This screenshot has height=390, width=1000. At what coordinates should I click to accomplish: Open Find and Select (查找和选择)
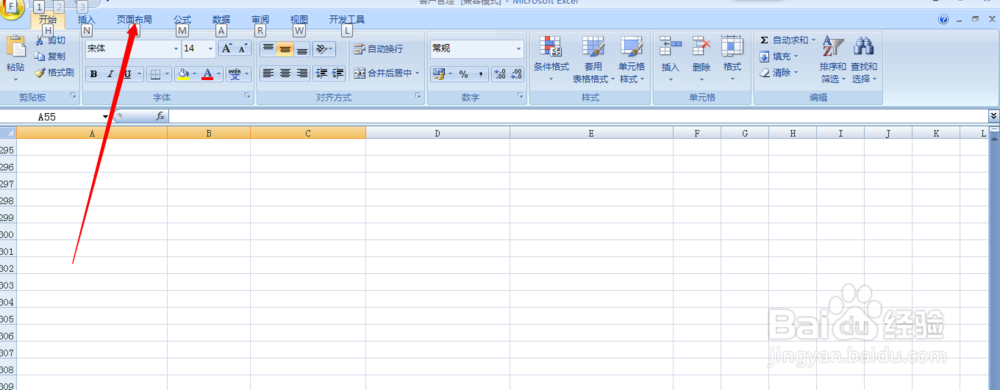[864, 59]
